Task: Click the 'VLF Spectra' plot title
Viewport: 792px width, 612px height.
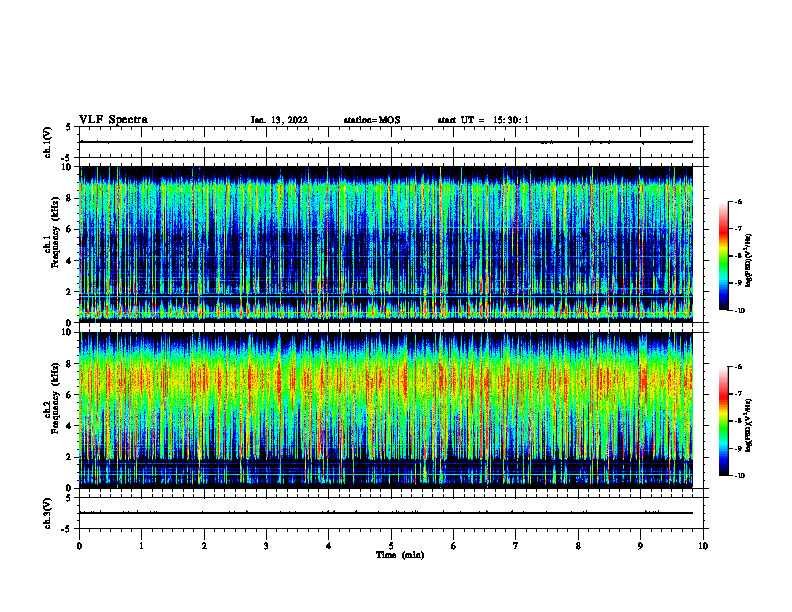Action: coord(113,120)
